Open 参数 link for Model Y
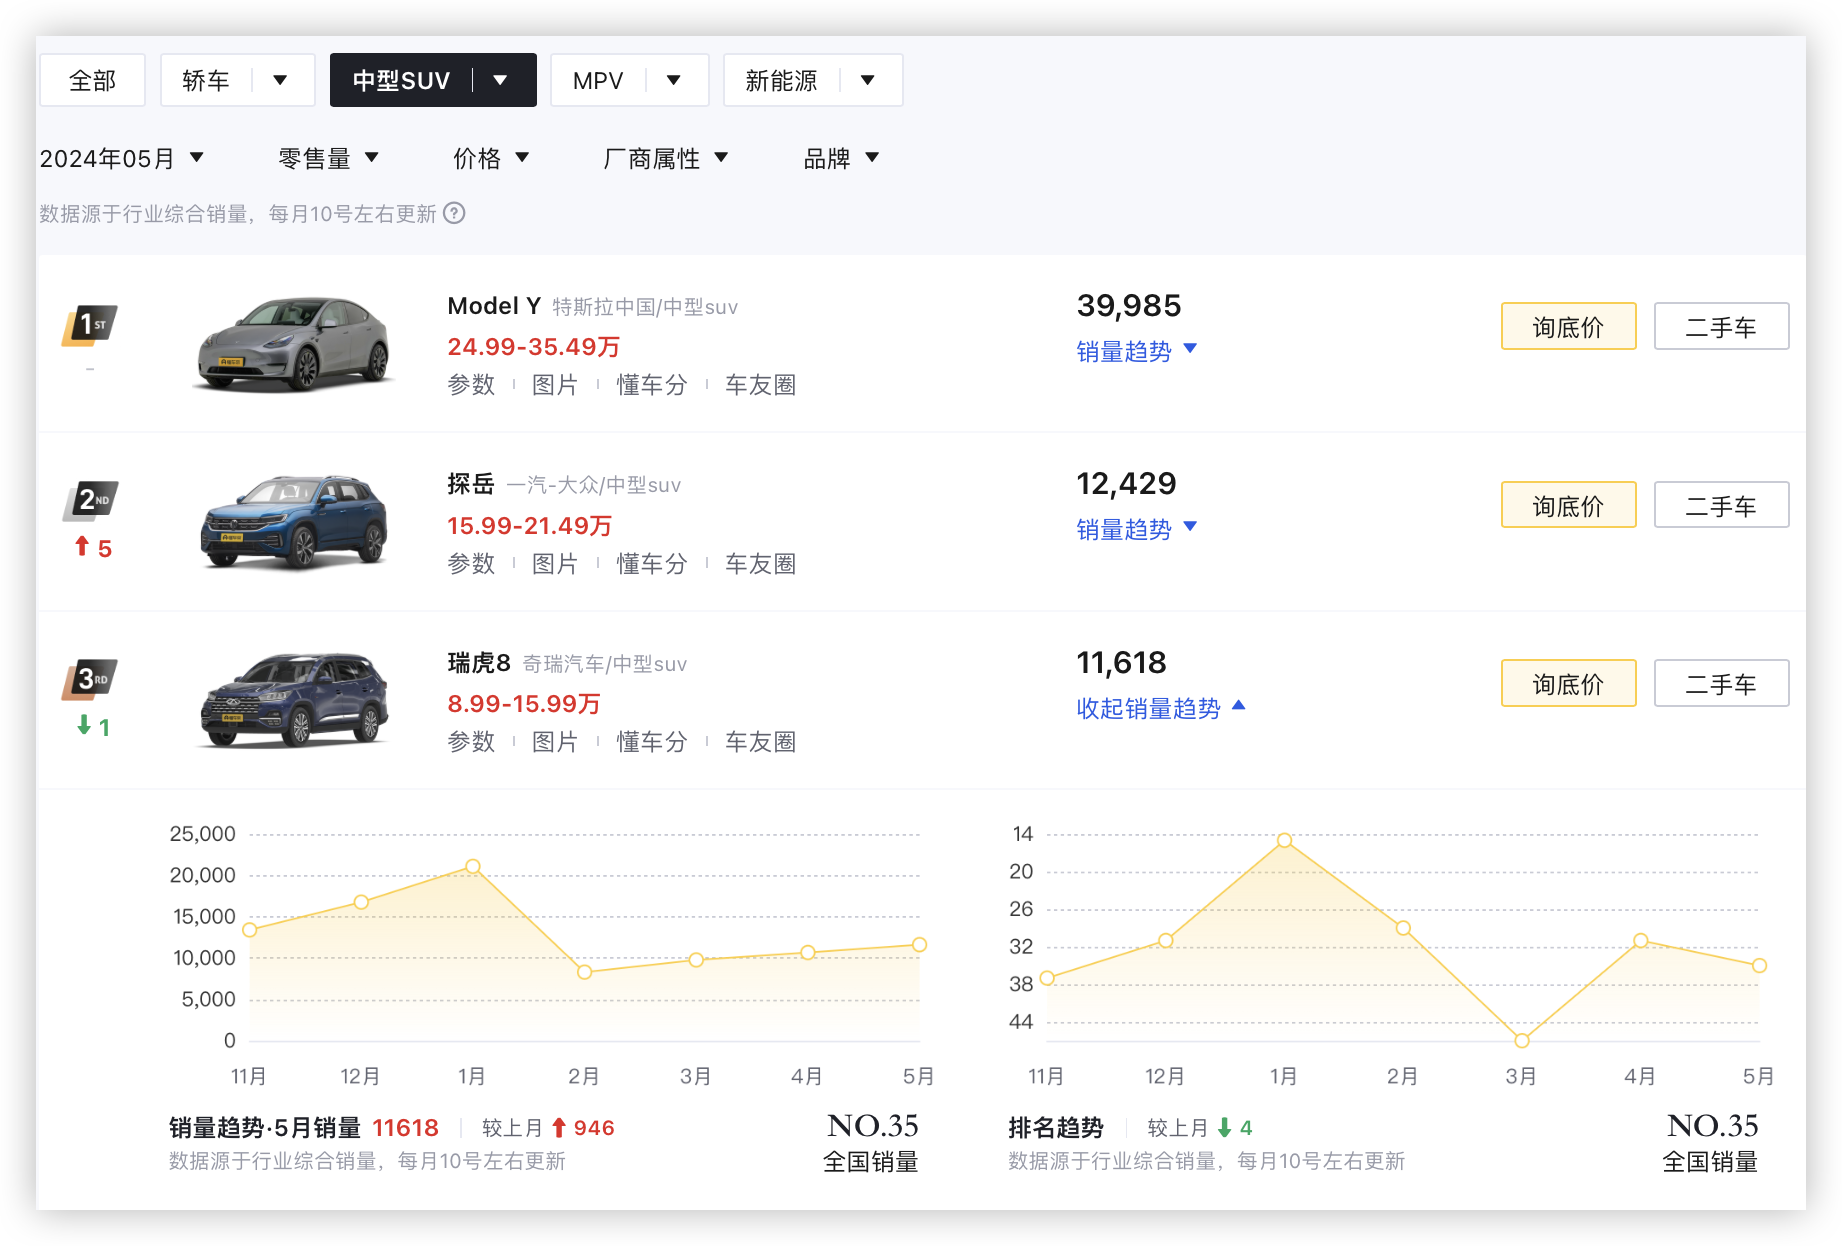Image resolution: width=1842 pixels, height=1246 pixels. (471, 385)
